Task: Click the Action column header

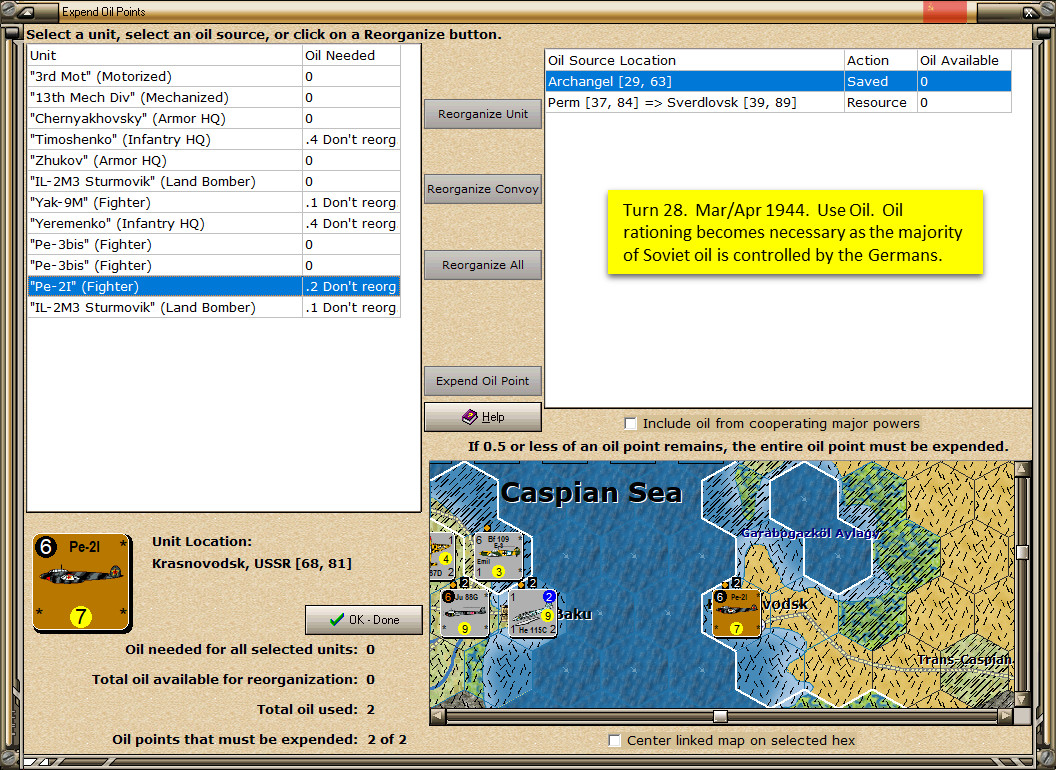Action: coord(881,60)
